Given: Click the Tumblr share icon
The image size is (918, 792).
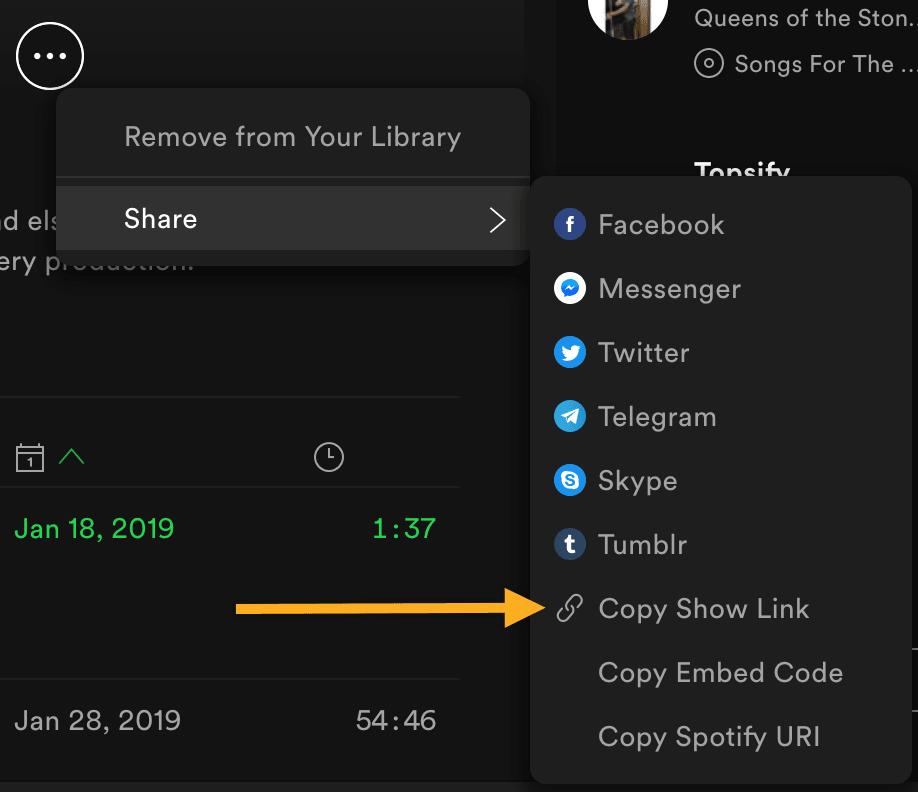Looking at the screenshot, I should pyautogui.click(x=570, y=545).
